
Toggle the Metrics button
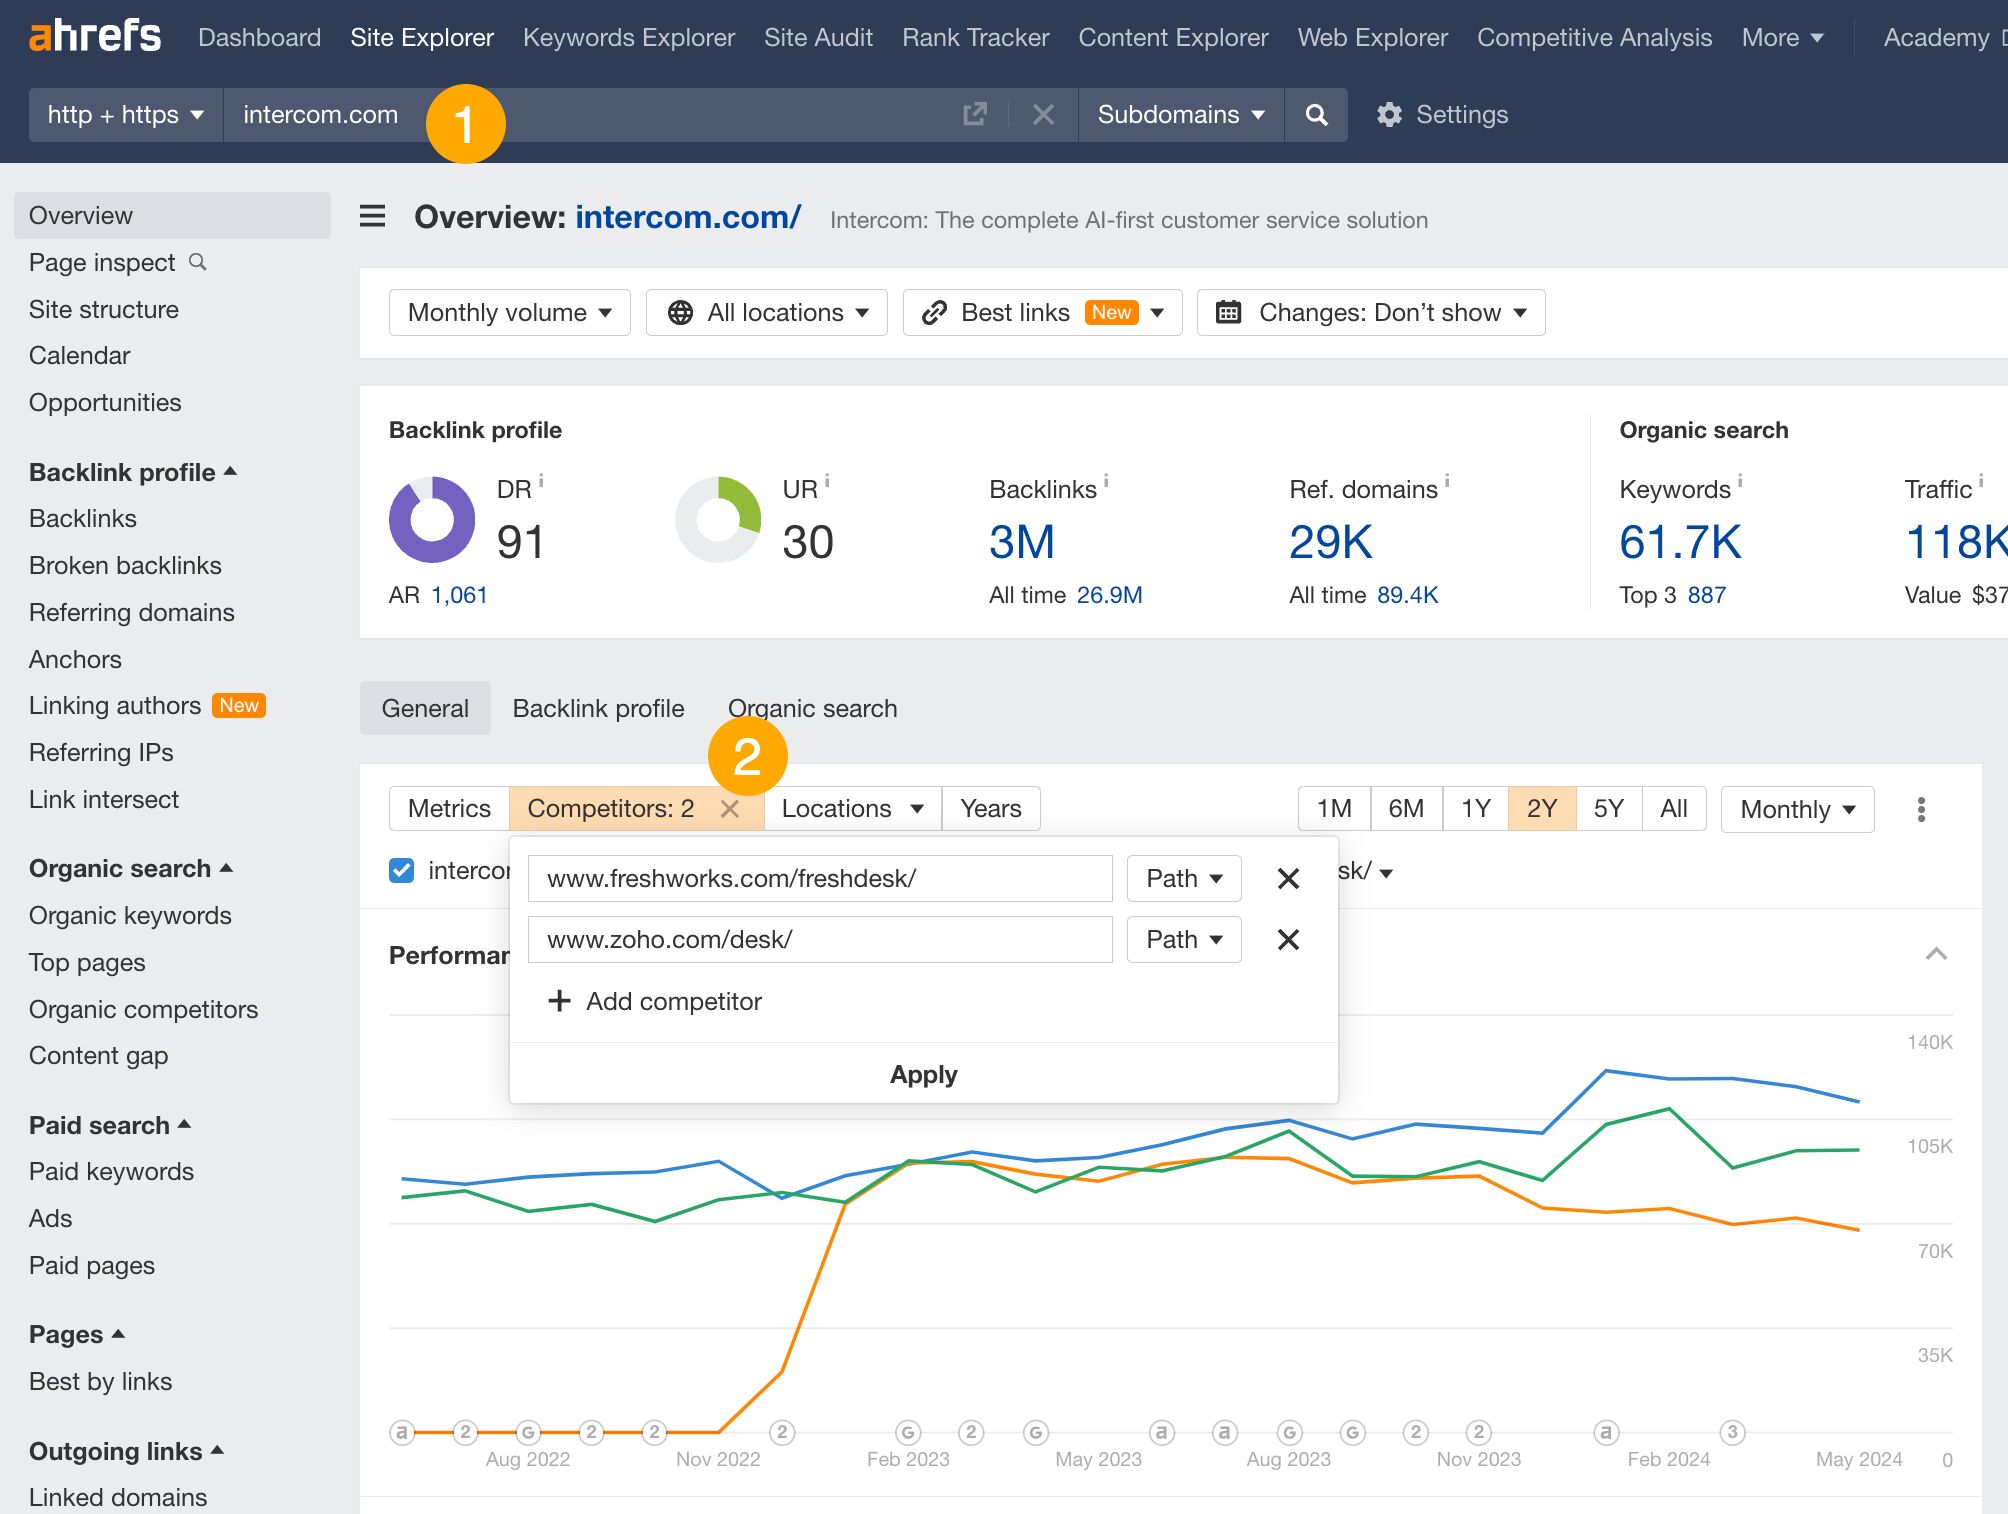tap(449, 808)
